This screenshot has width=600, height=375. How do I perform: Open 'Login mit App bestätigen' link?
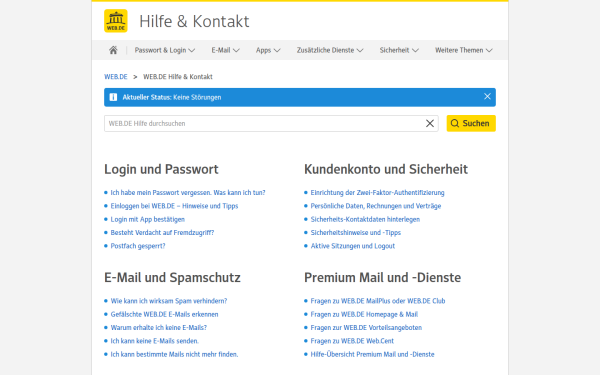pyautogui.click(x=148, y=219)
